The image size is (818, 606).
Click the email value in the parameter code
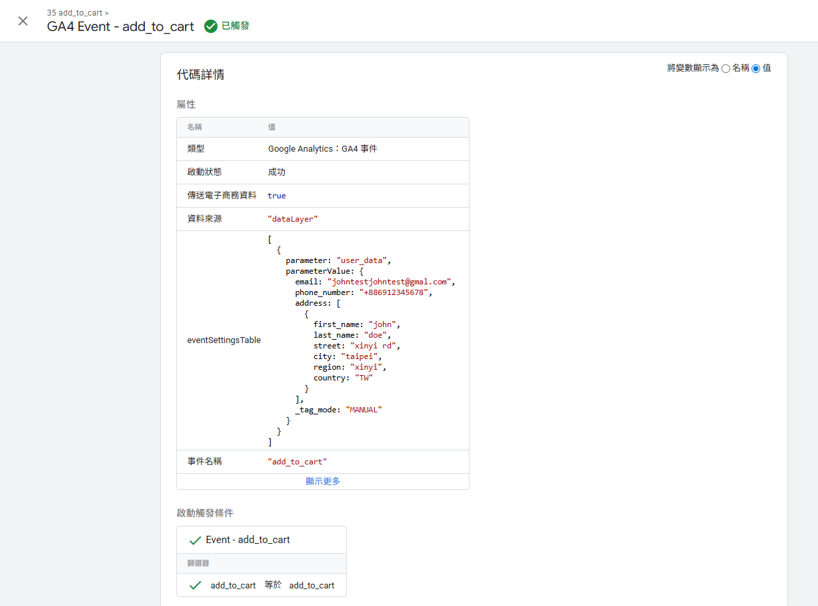coord(388,282)
